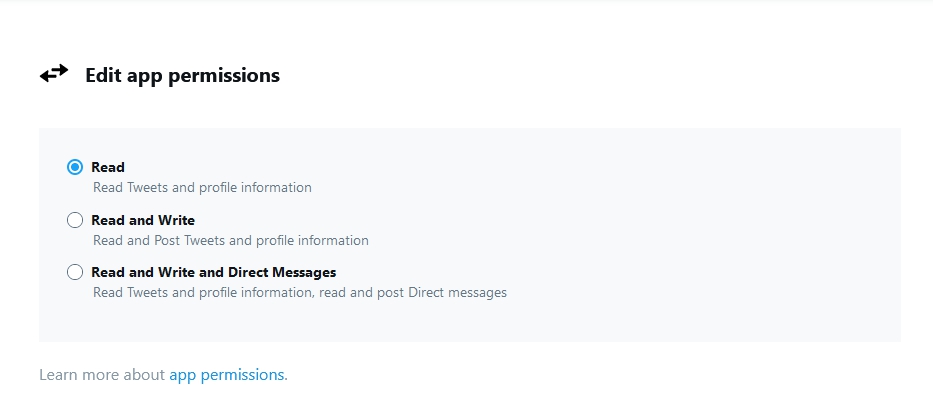Click the description mentioning Direct messages
The image size is (933, 413).
click(299, 293)
